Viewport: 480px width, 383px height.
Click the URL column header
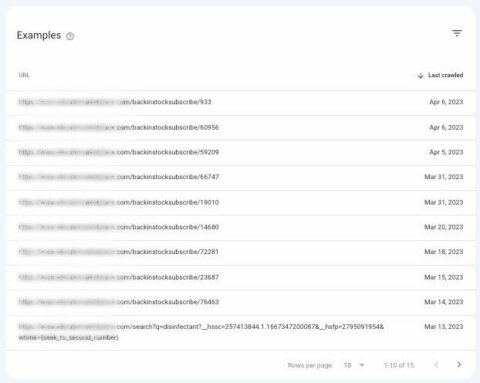click(24, 75)
